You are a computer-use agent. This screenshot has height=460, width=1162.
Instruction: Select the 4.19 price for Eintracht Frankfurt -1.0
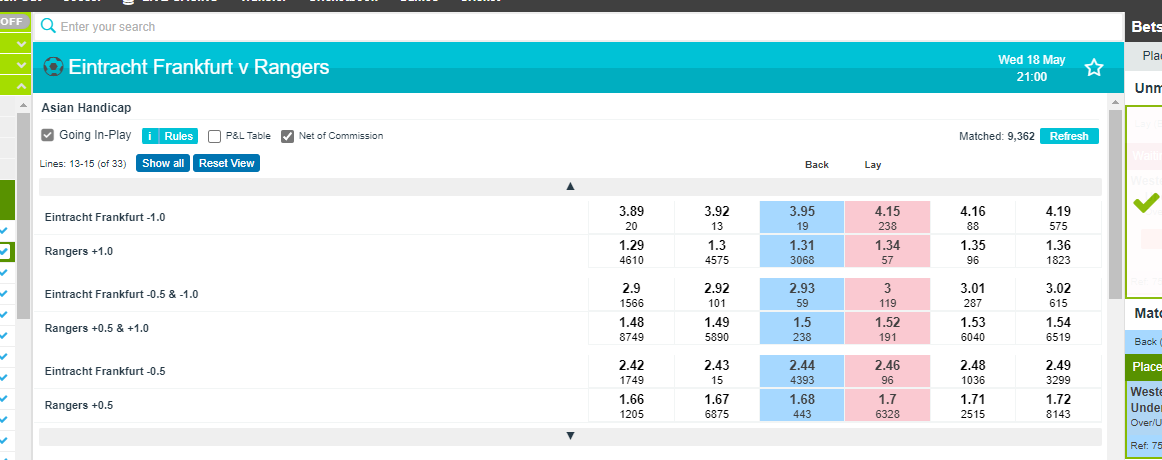point(1058,218)
